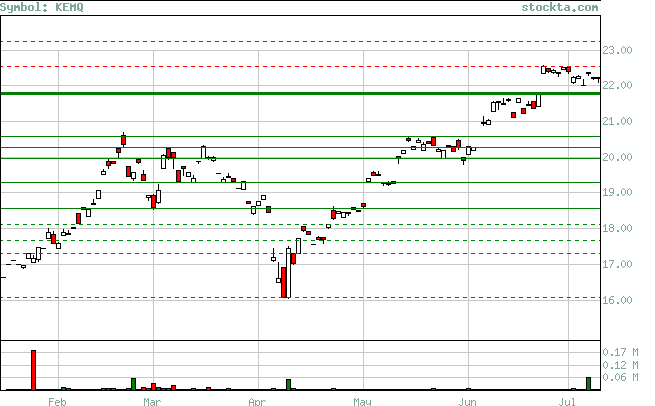This screenshot has width=655, height=406.
Task: Select the 22.00 price axis label
Action: tap(617, 85)
